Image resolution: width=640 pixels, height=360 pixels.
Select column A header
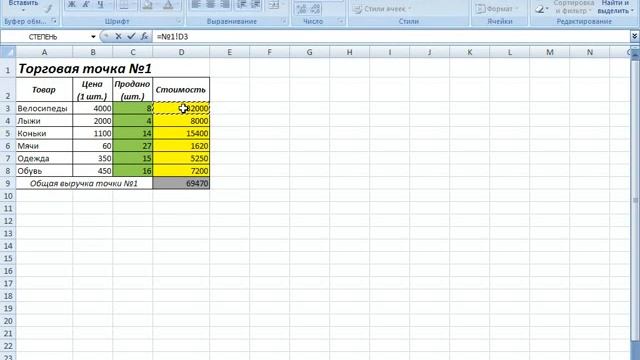(x=44, y=52)
